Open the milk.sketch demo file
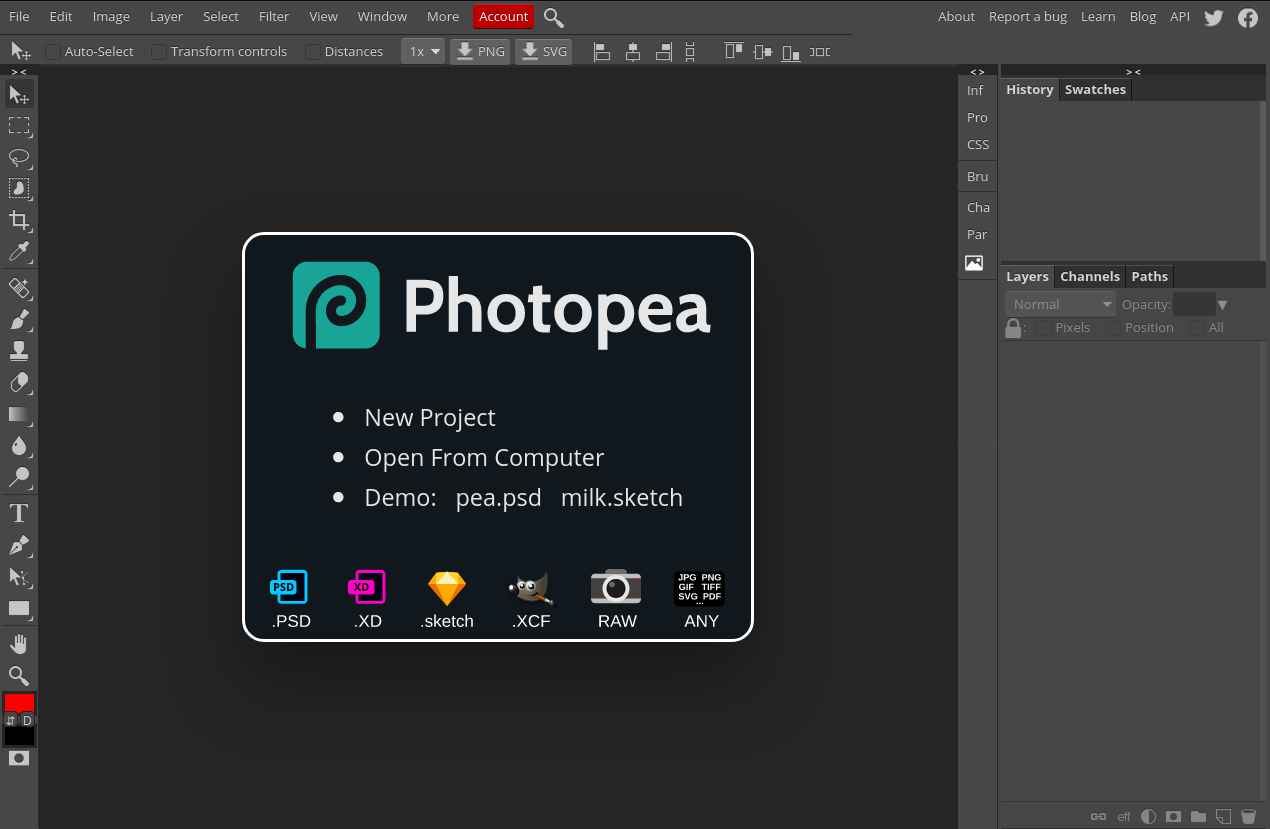1270x829 pixels. [622, 498]
